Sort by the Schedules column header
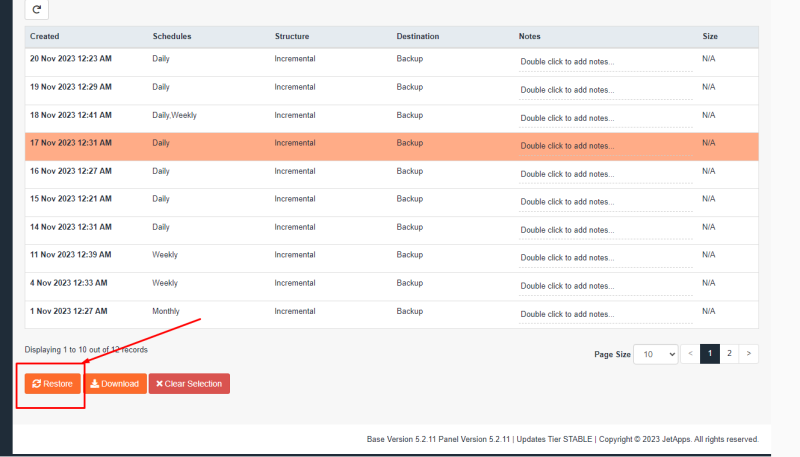Viewport: 800px width, 457px height. click(172, 36)
